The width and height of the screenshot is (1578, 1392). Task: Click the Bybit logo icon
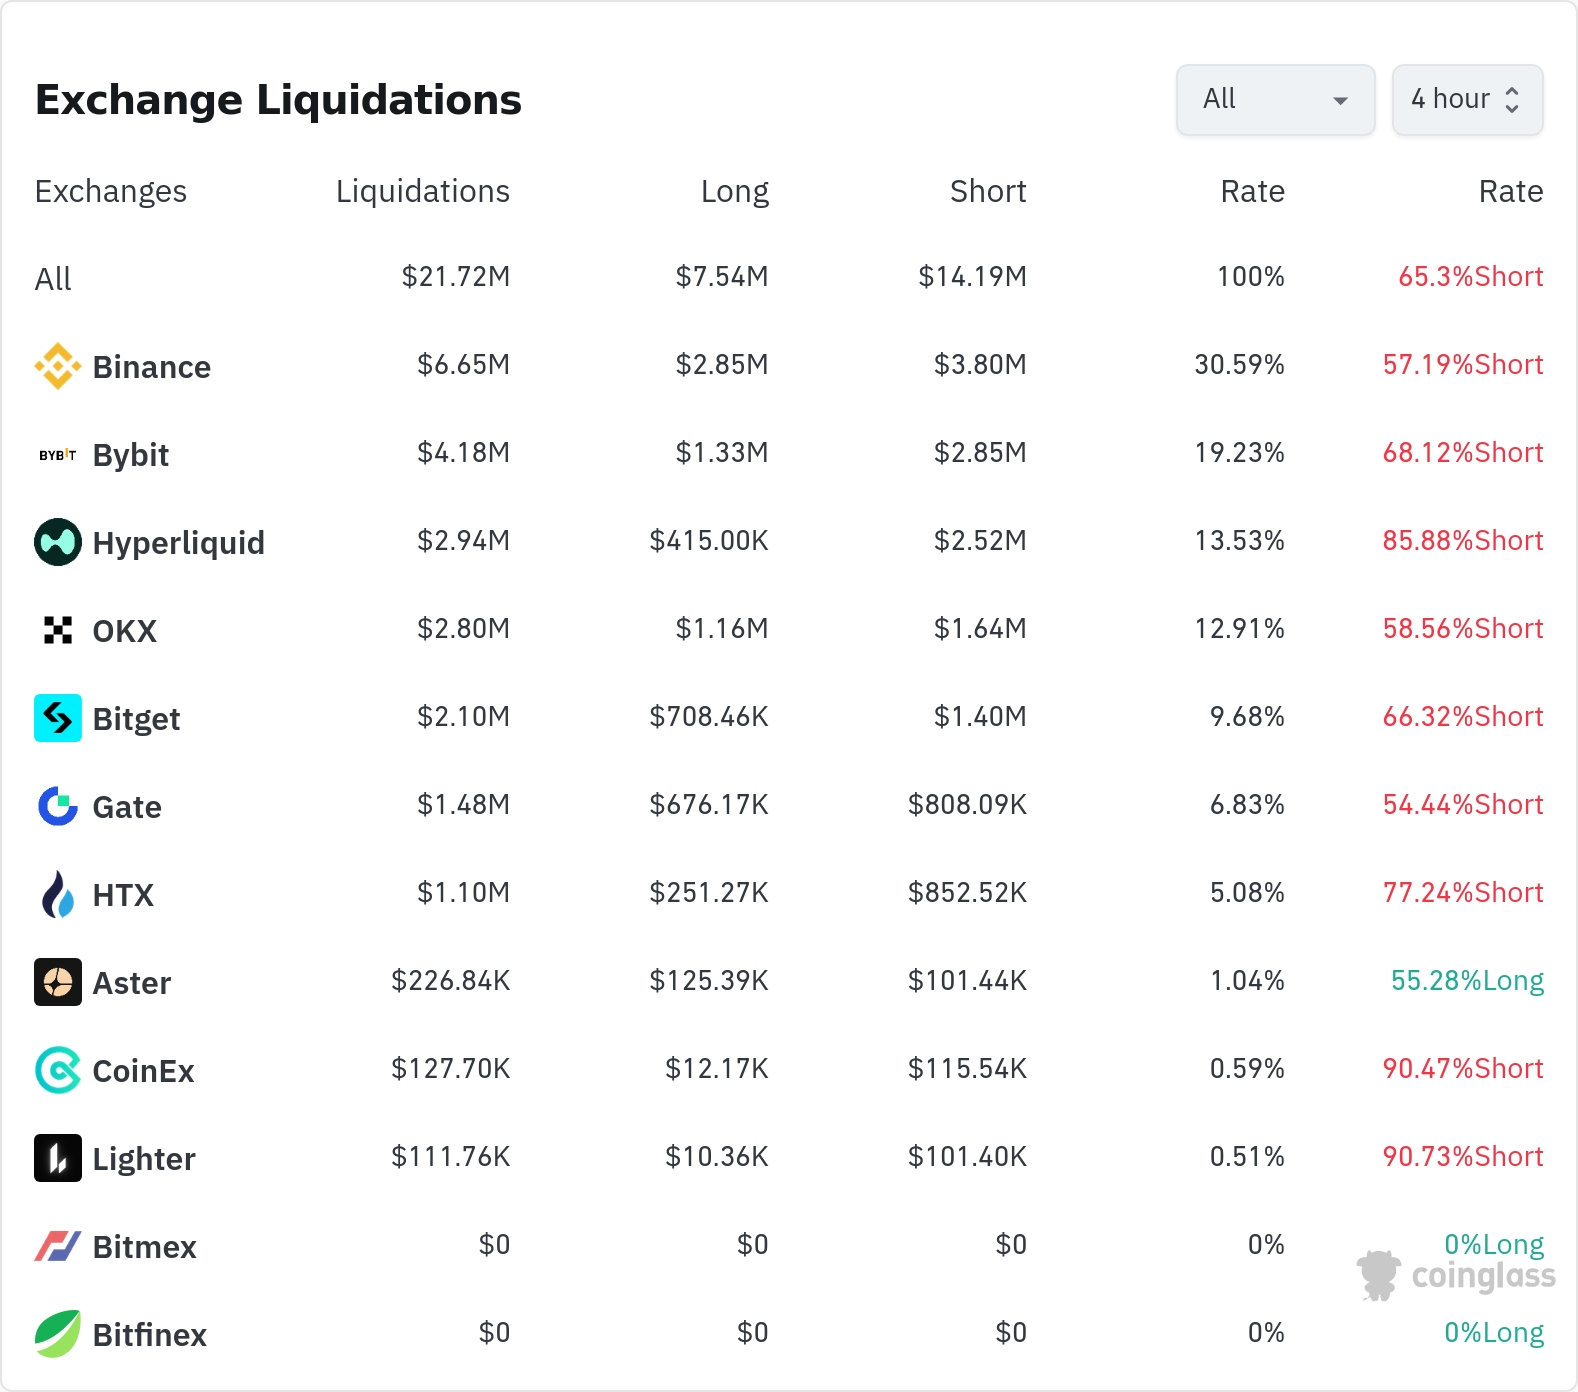tap(57, 455)
